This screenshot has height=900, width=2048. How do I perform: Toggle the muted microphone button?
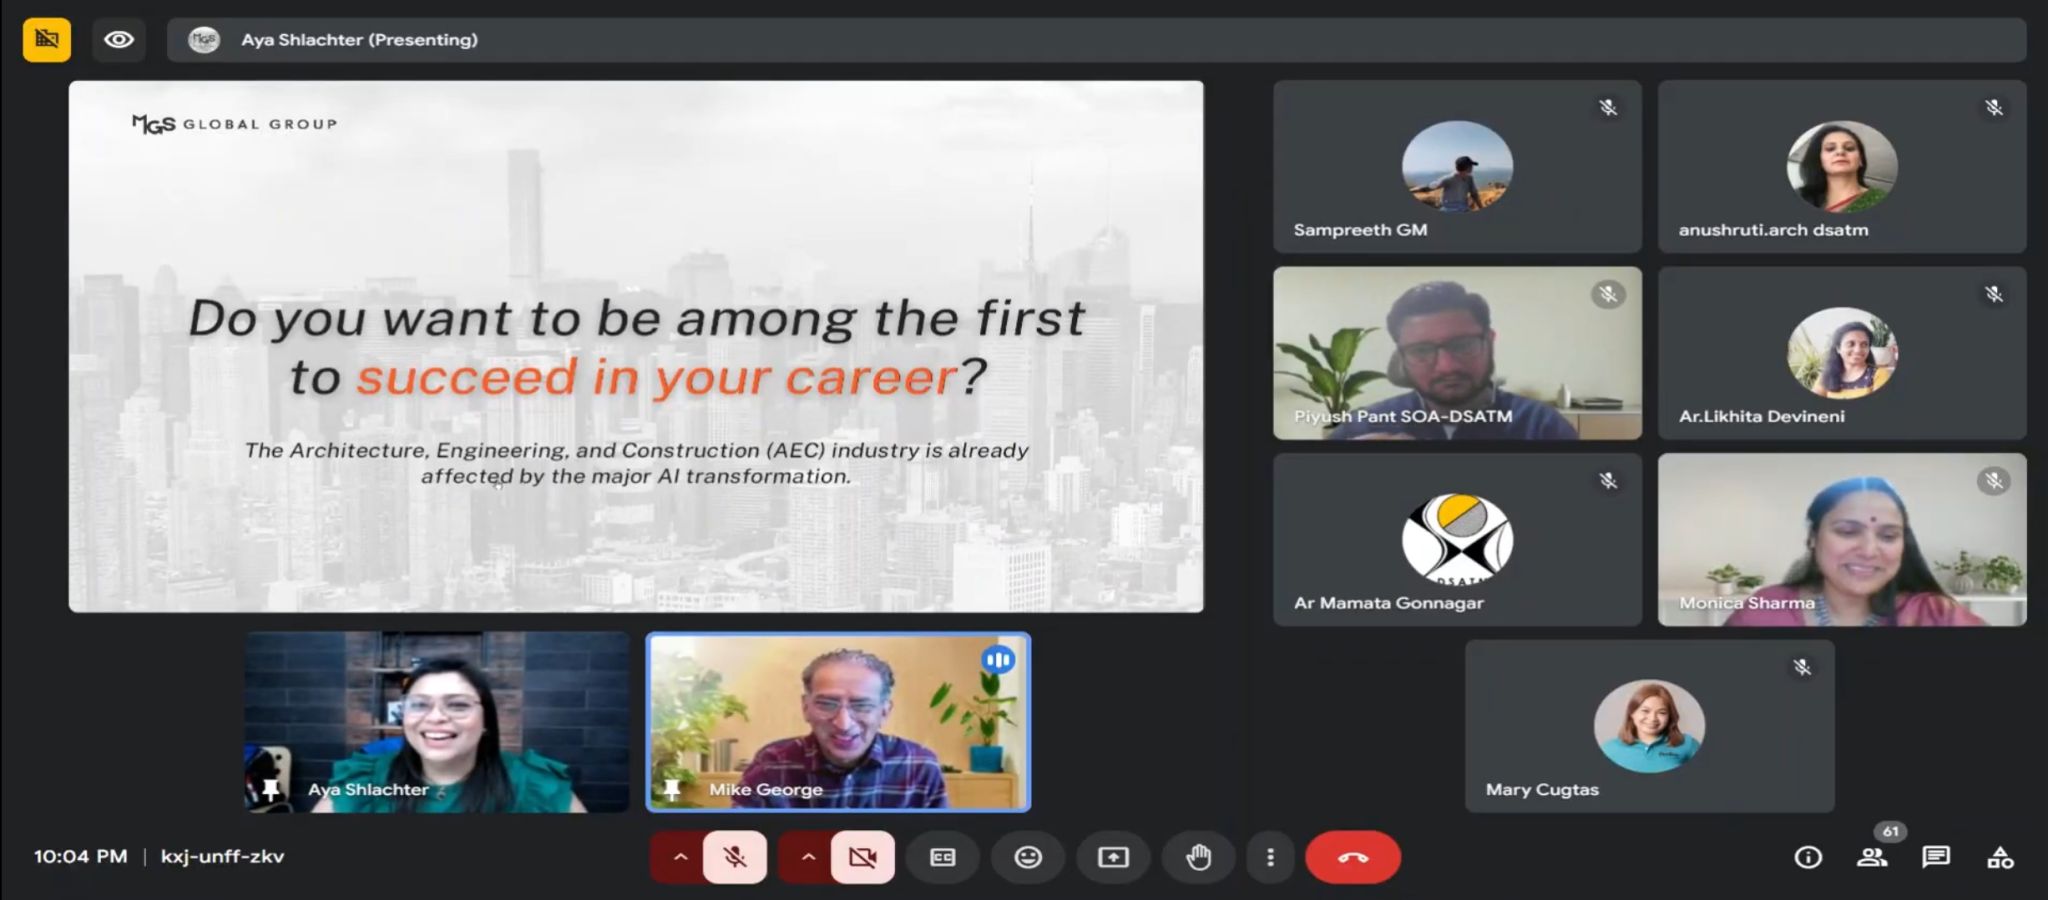pyautogui.click(x=735, y=857)
